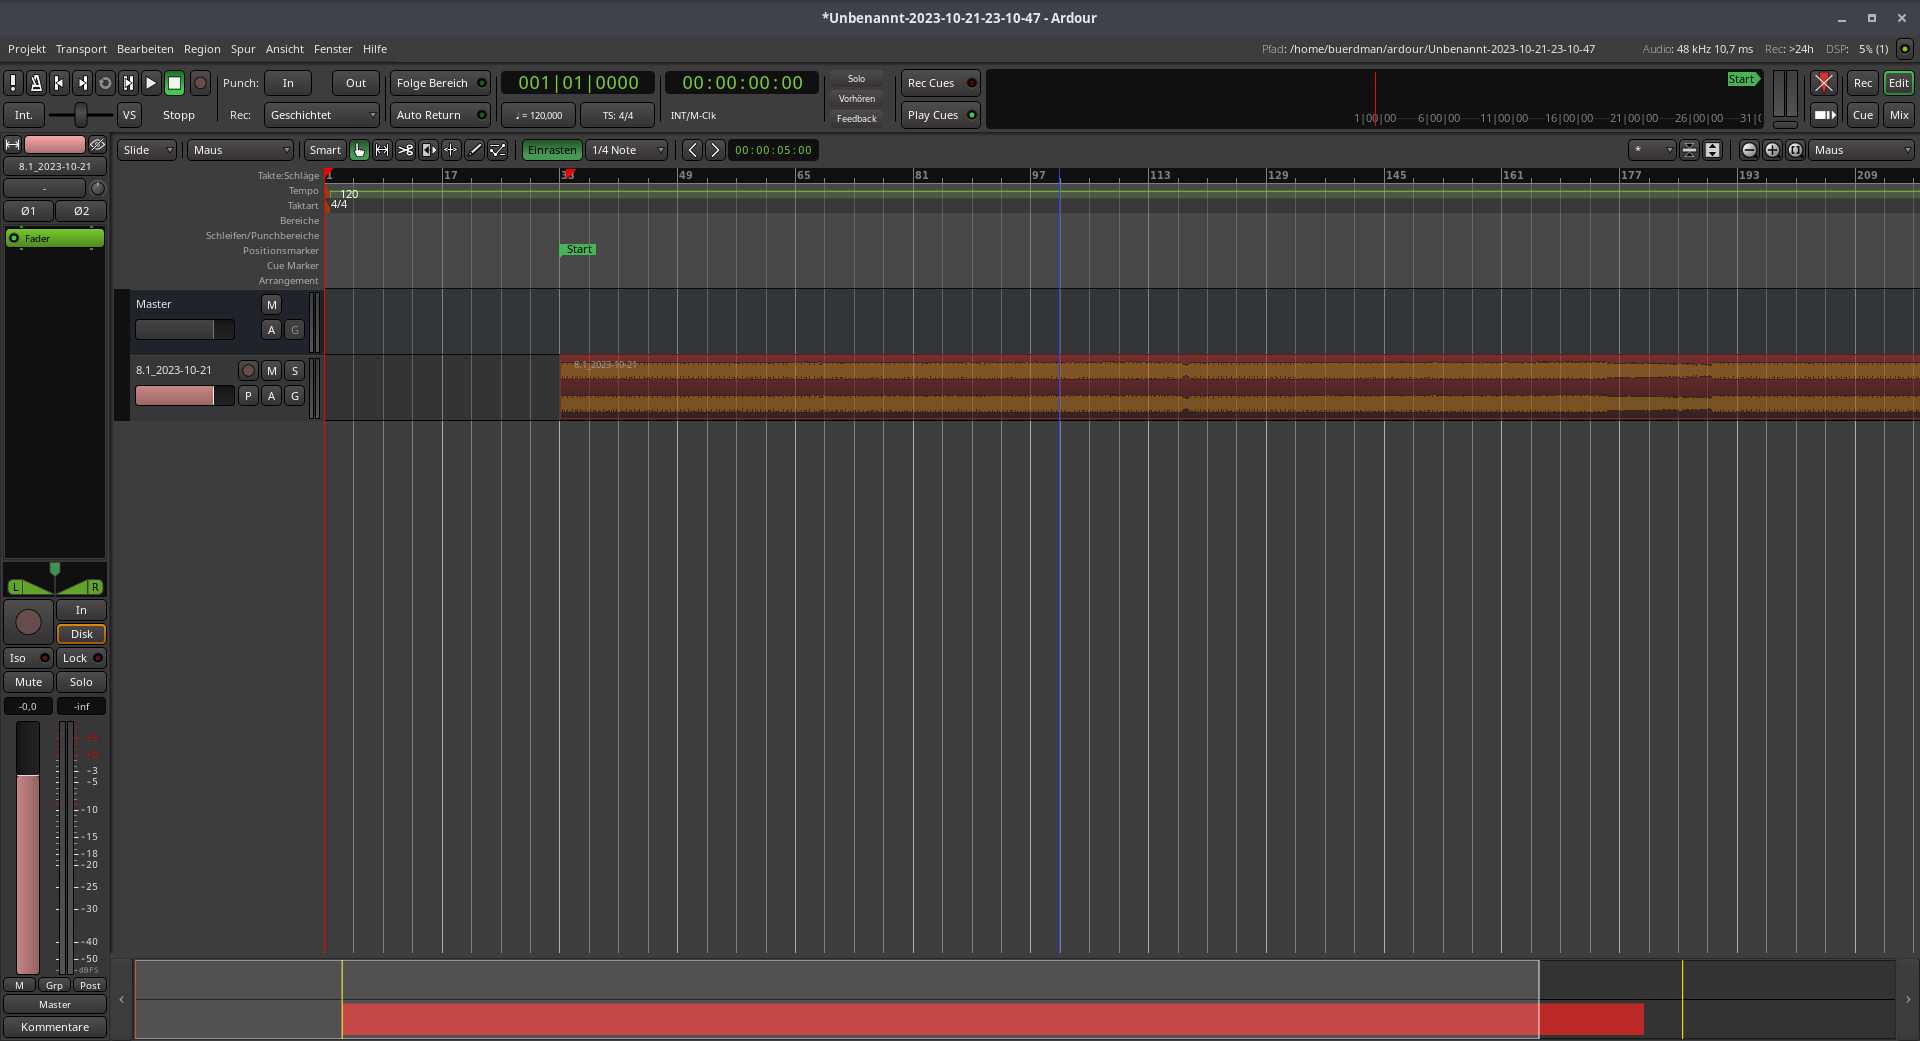
Task: Open the Region menu
Action: 202,49
